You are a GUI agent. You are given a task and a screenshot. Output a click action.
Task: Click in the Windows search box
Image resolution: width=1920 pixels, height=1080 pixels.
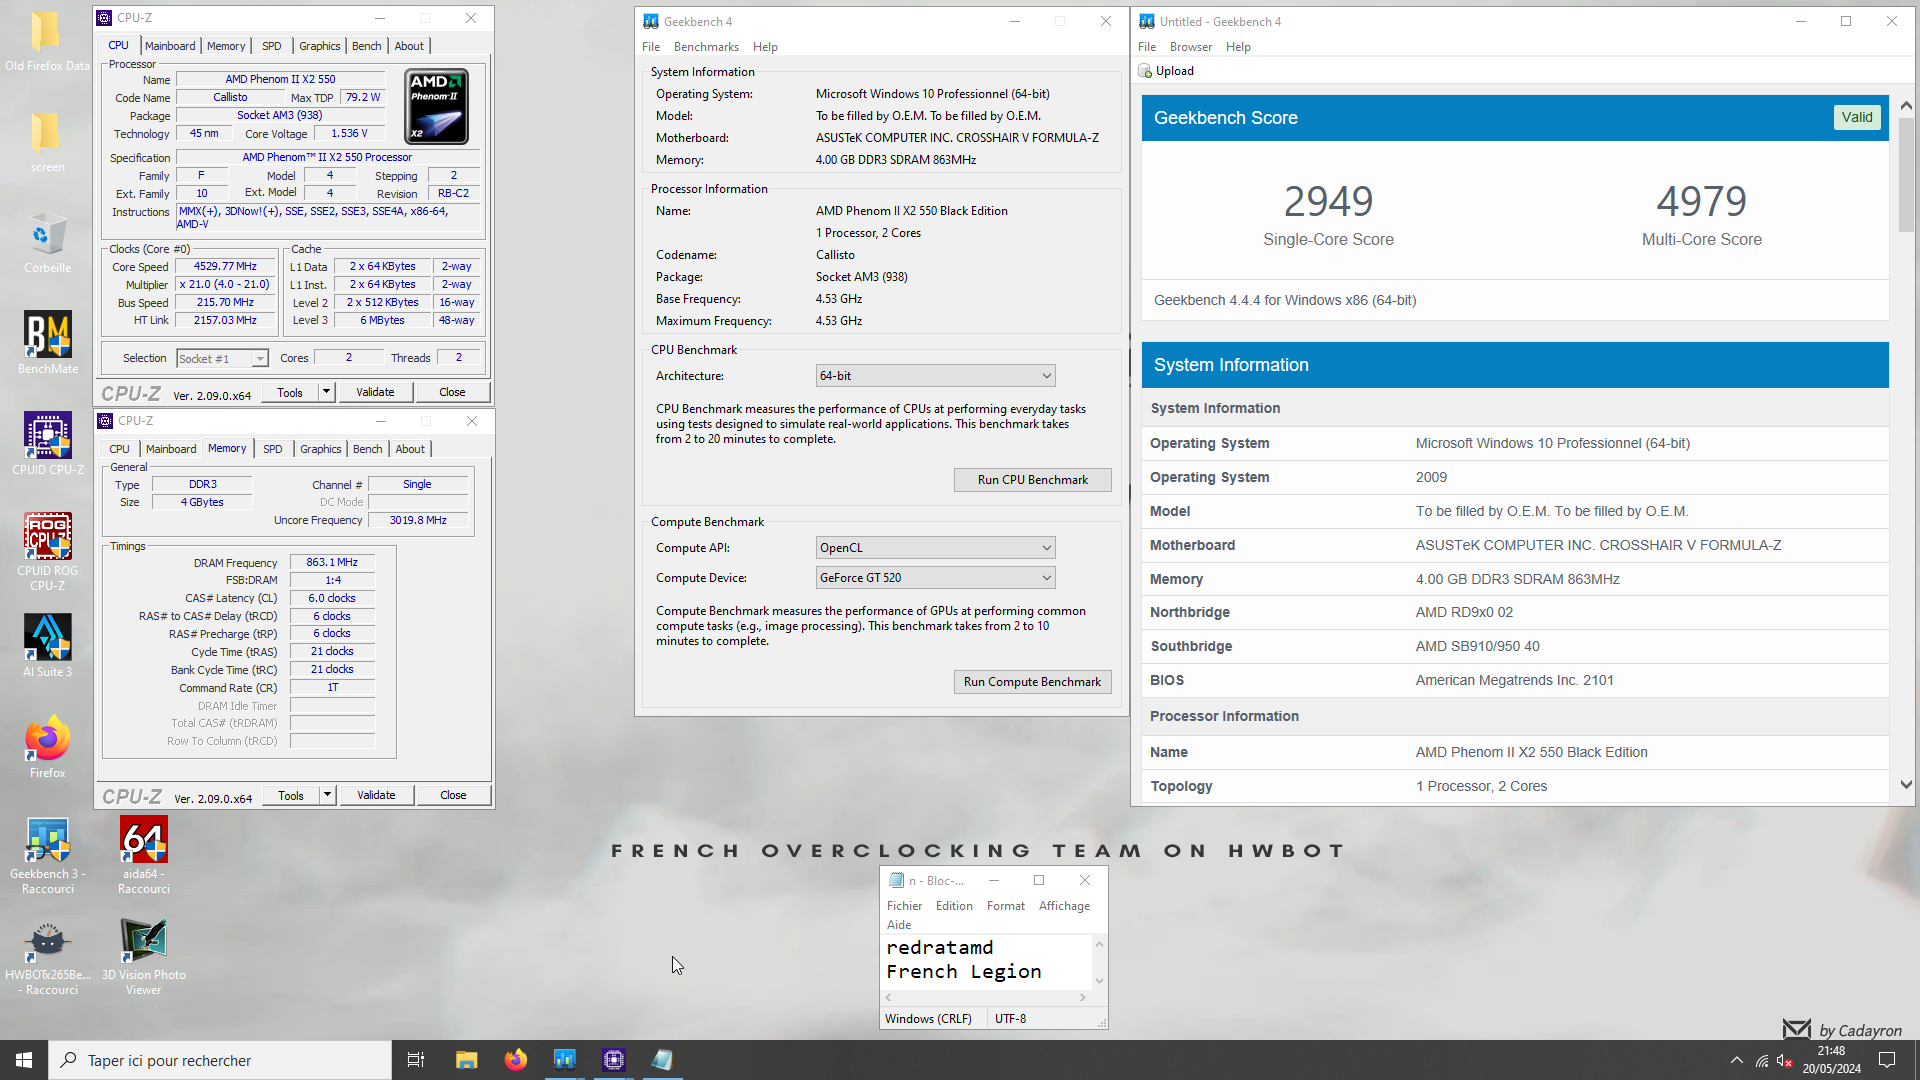coord(220,1060)
